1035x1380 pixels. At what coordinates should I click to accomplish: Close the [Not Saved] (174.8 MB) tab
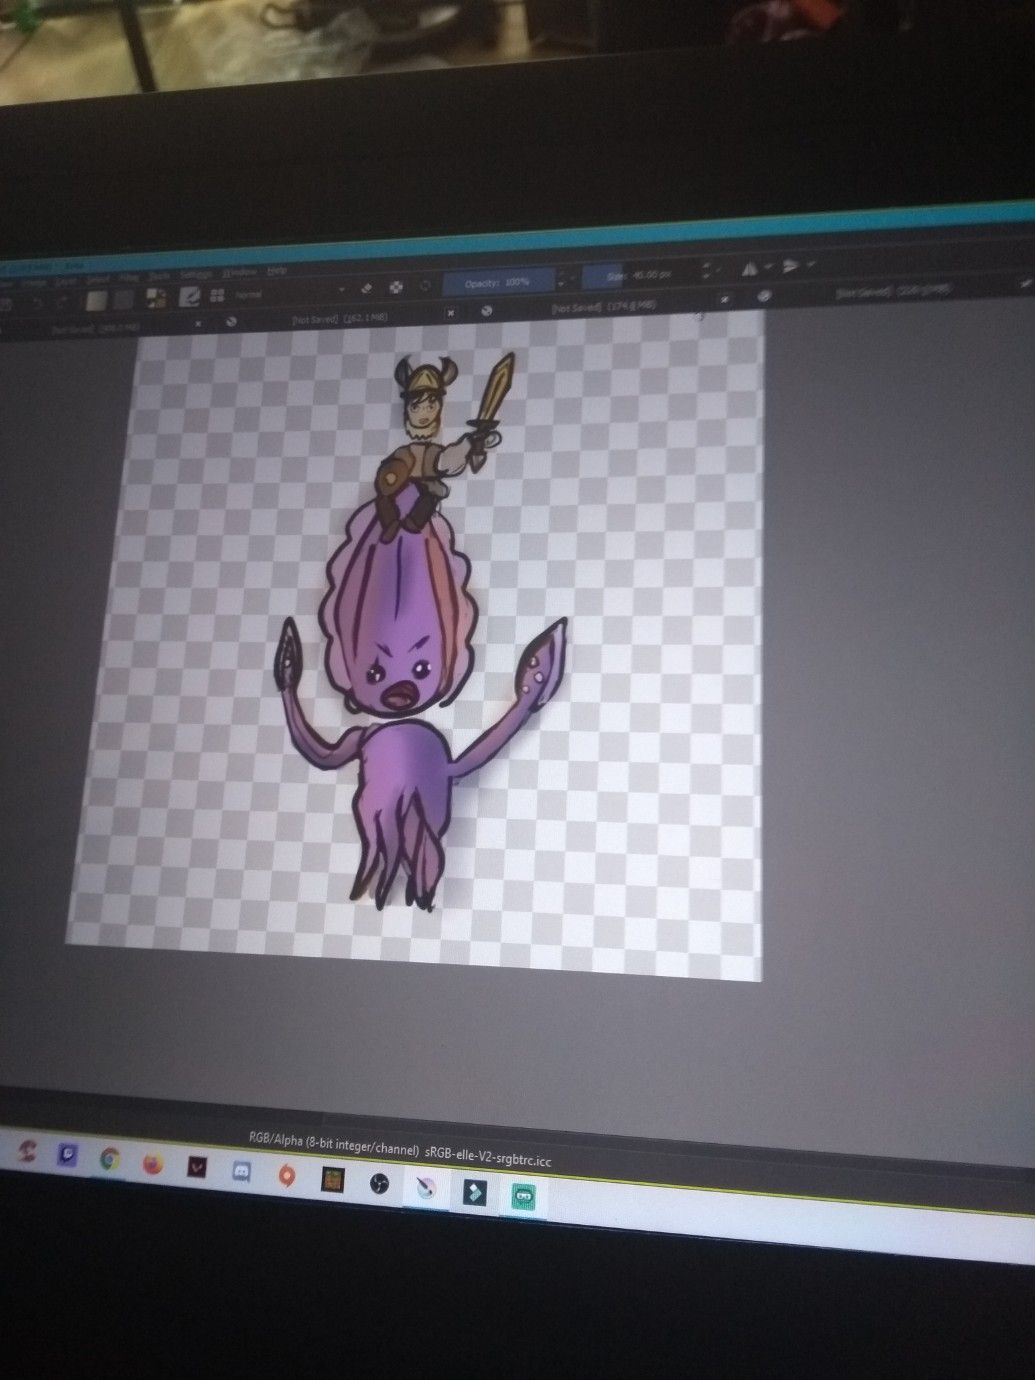pos(725,298)
